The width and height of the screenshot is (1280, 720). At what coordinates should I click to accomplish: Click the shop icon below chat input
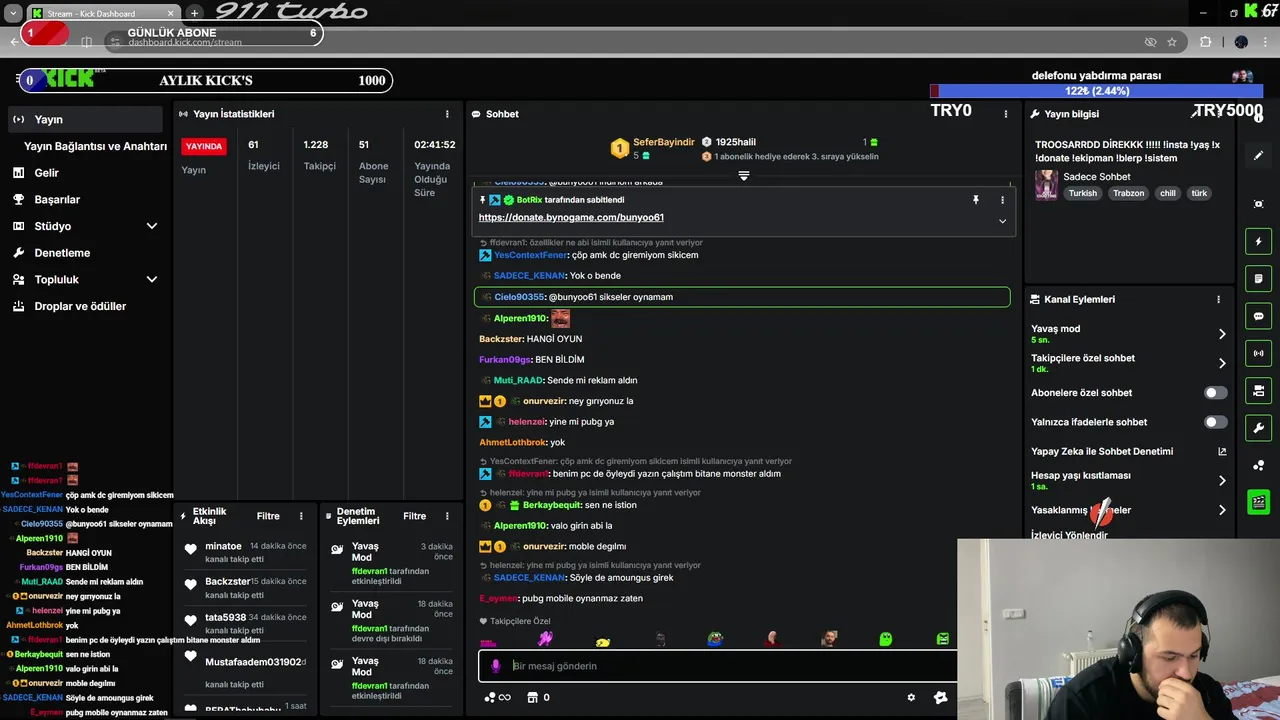pyautogui.click(x=532, y=698)
